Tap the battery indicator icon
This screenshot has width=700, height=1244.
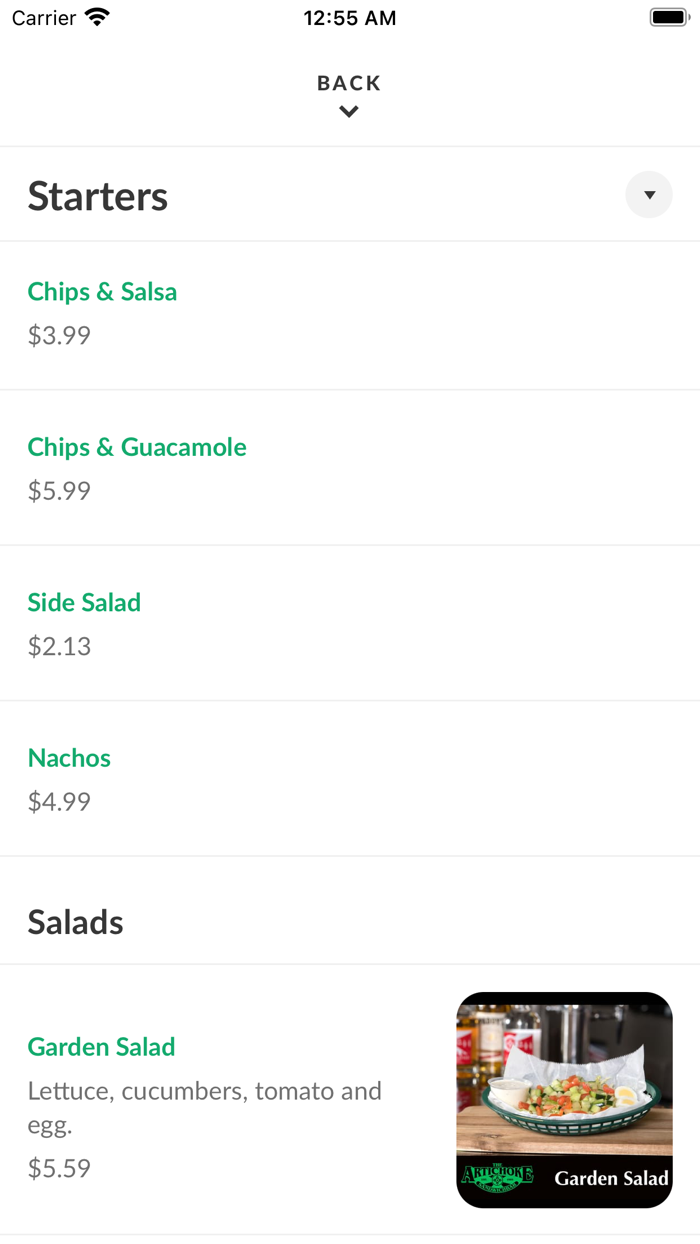(669, 16)
